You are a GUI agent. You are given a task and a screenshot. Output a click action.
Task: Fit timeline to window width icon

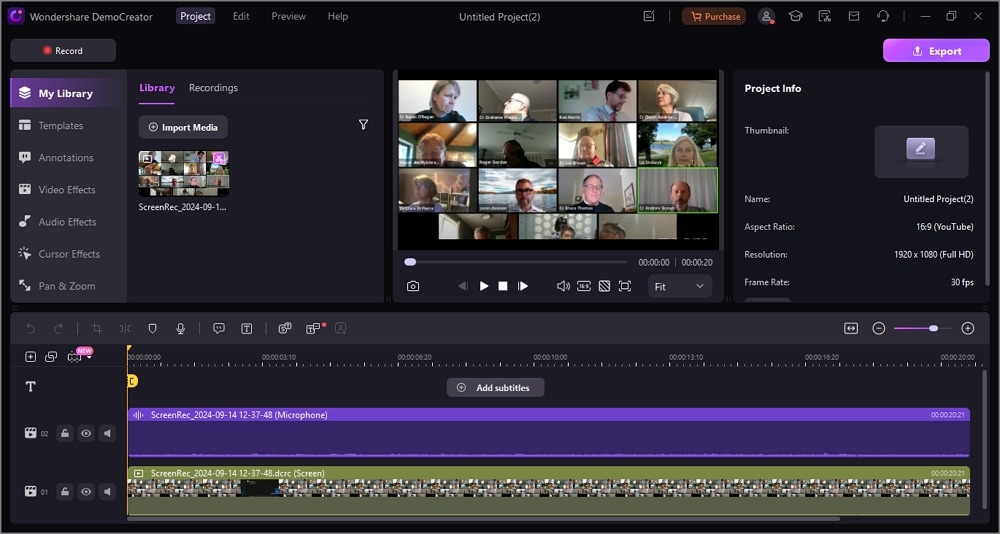click(x=851, y=328)
